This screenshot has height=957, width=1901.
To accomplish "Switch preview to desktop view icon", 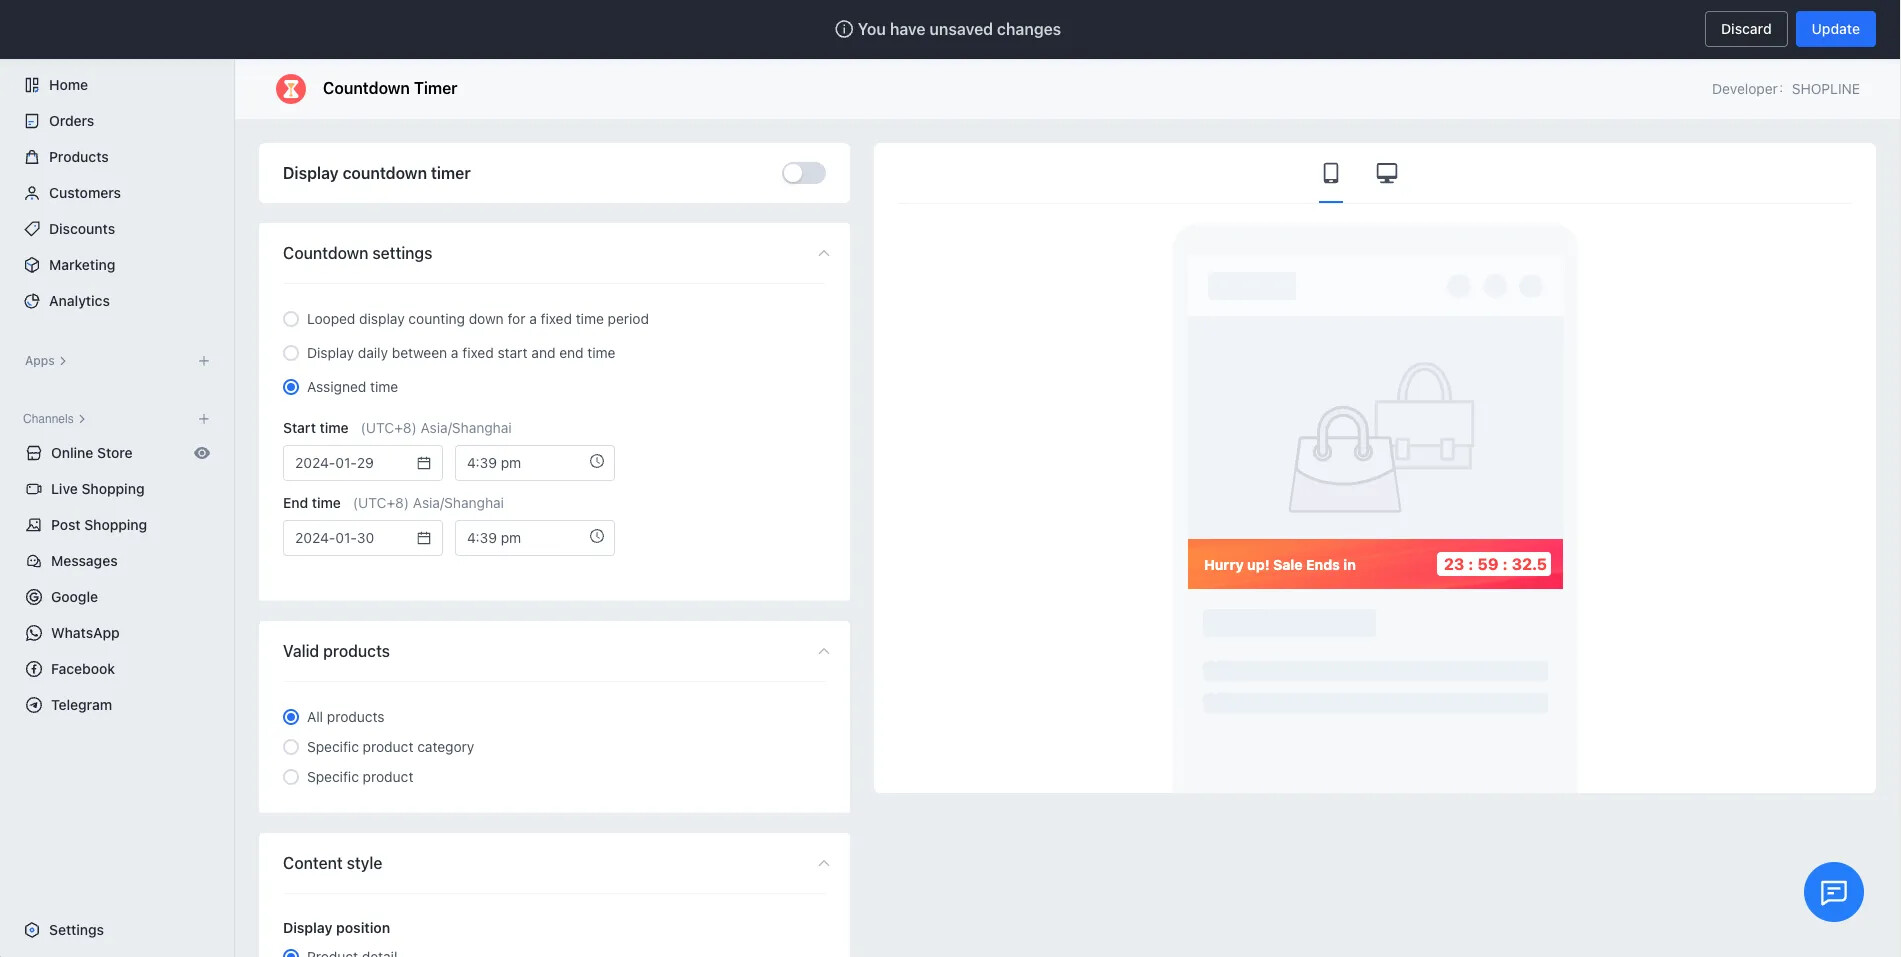I will click(x=1386, y=173).
